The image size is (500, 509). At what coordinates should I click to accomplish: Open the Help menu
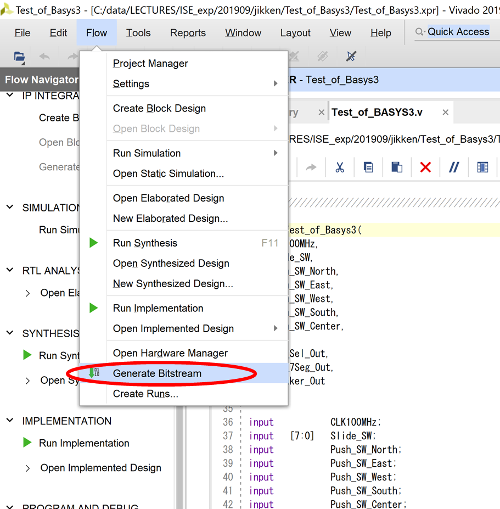(x=381, y=33)
